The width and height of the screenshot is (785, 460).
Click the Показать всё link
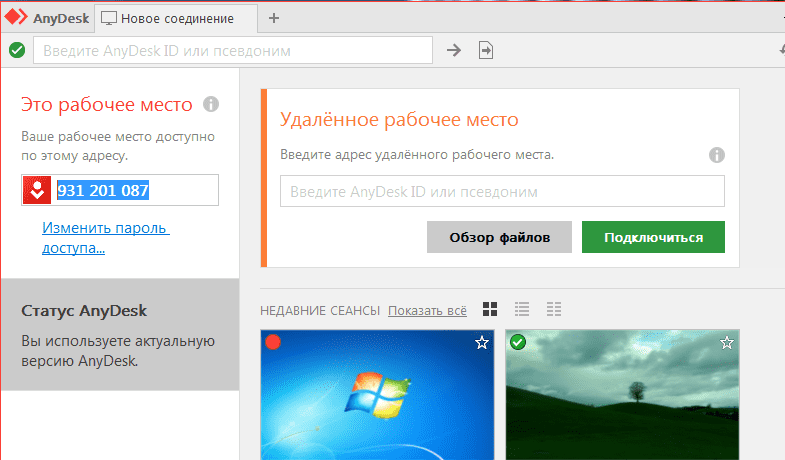pyautogui.click(x=427, y=311)
